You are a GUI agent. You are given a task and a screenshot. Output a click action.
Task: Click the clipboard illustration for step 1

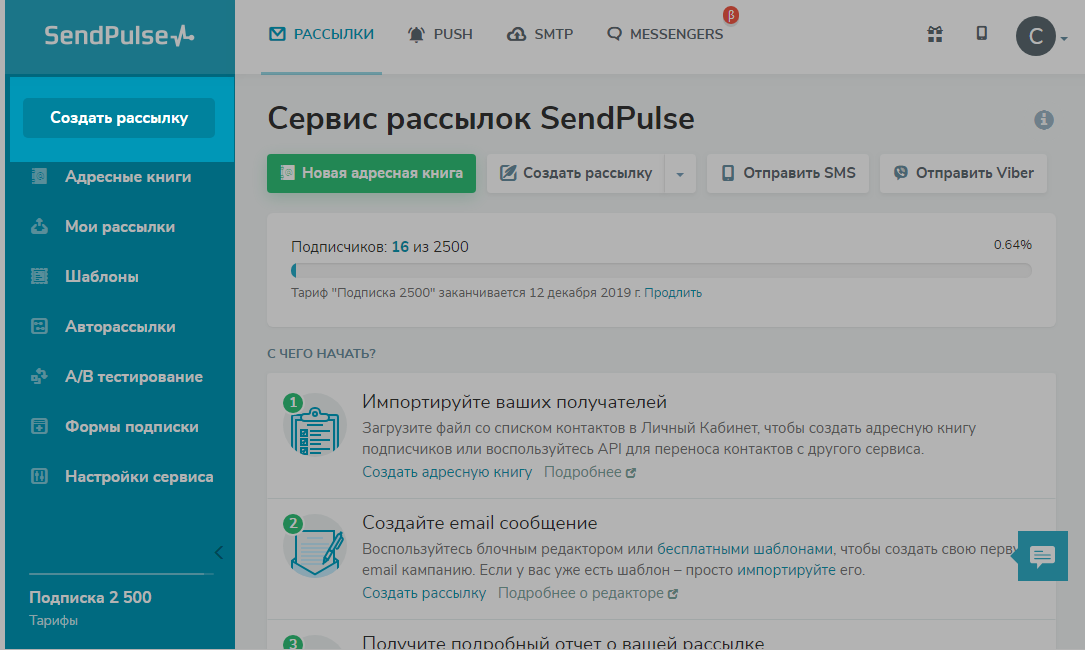(315, 426)
